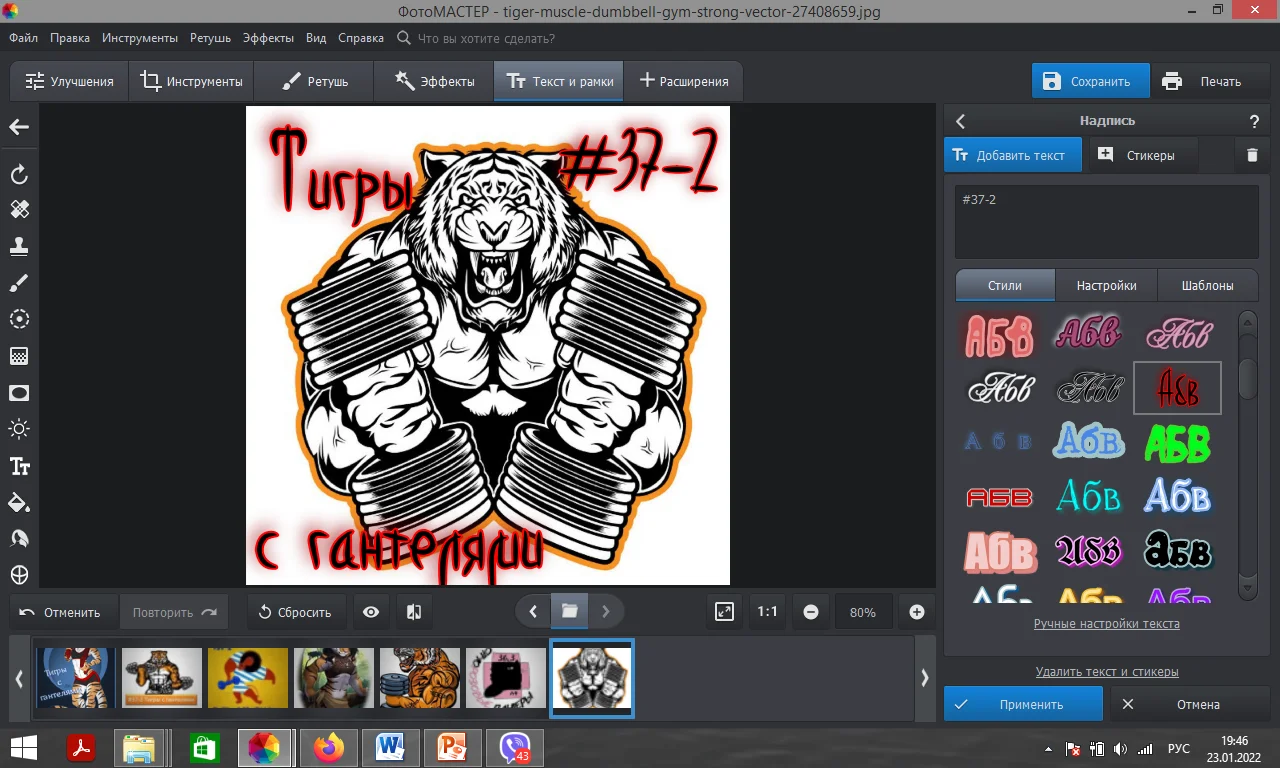Open the Эффекты menu in menu bar
This screenshot has height=768, width=1280.
(x=268, y=38)
